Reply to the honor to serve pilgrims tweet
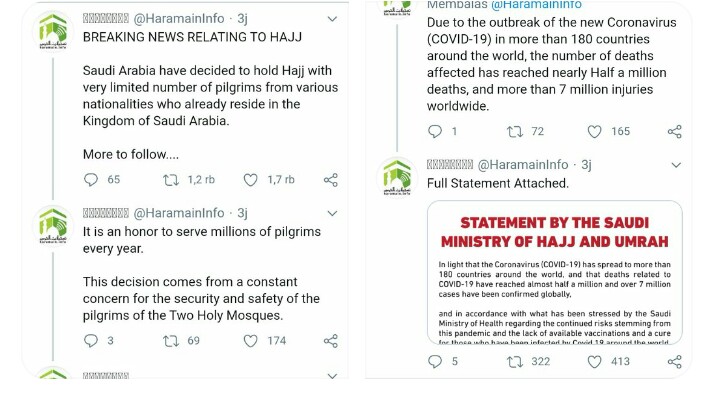Screen dimensions: 713x394 click(x=91, y=341)
